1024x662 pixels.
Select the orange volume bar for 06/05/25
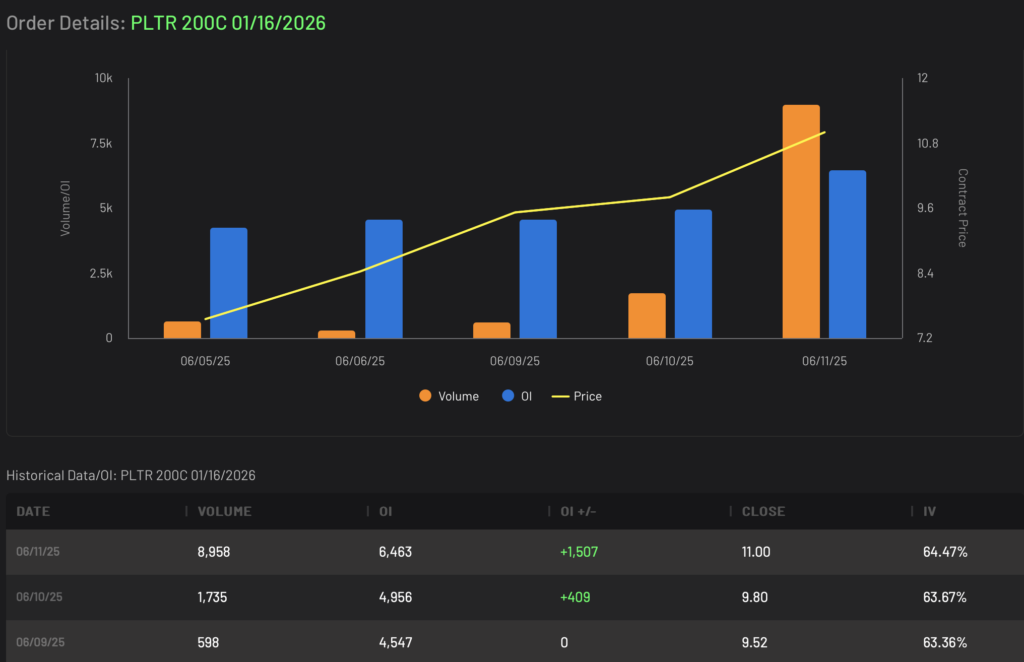[182, 330]
